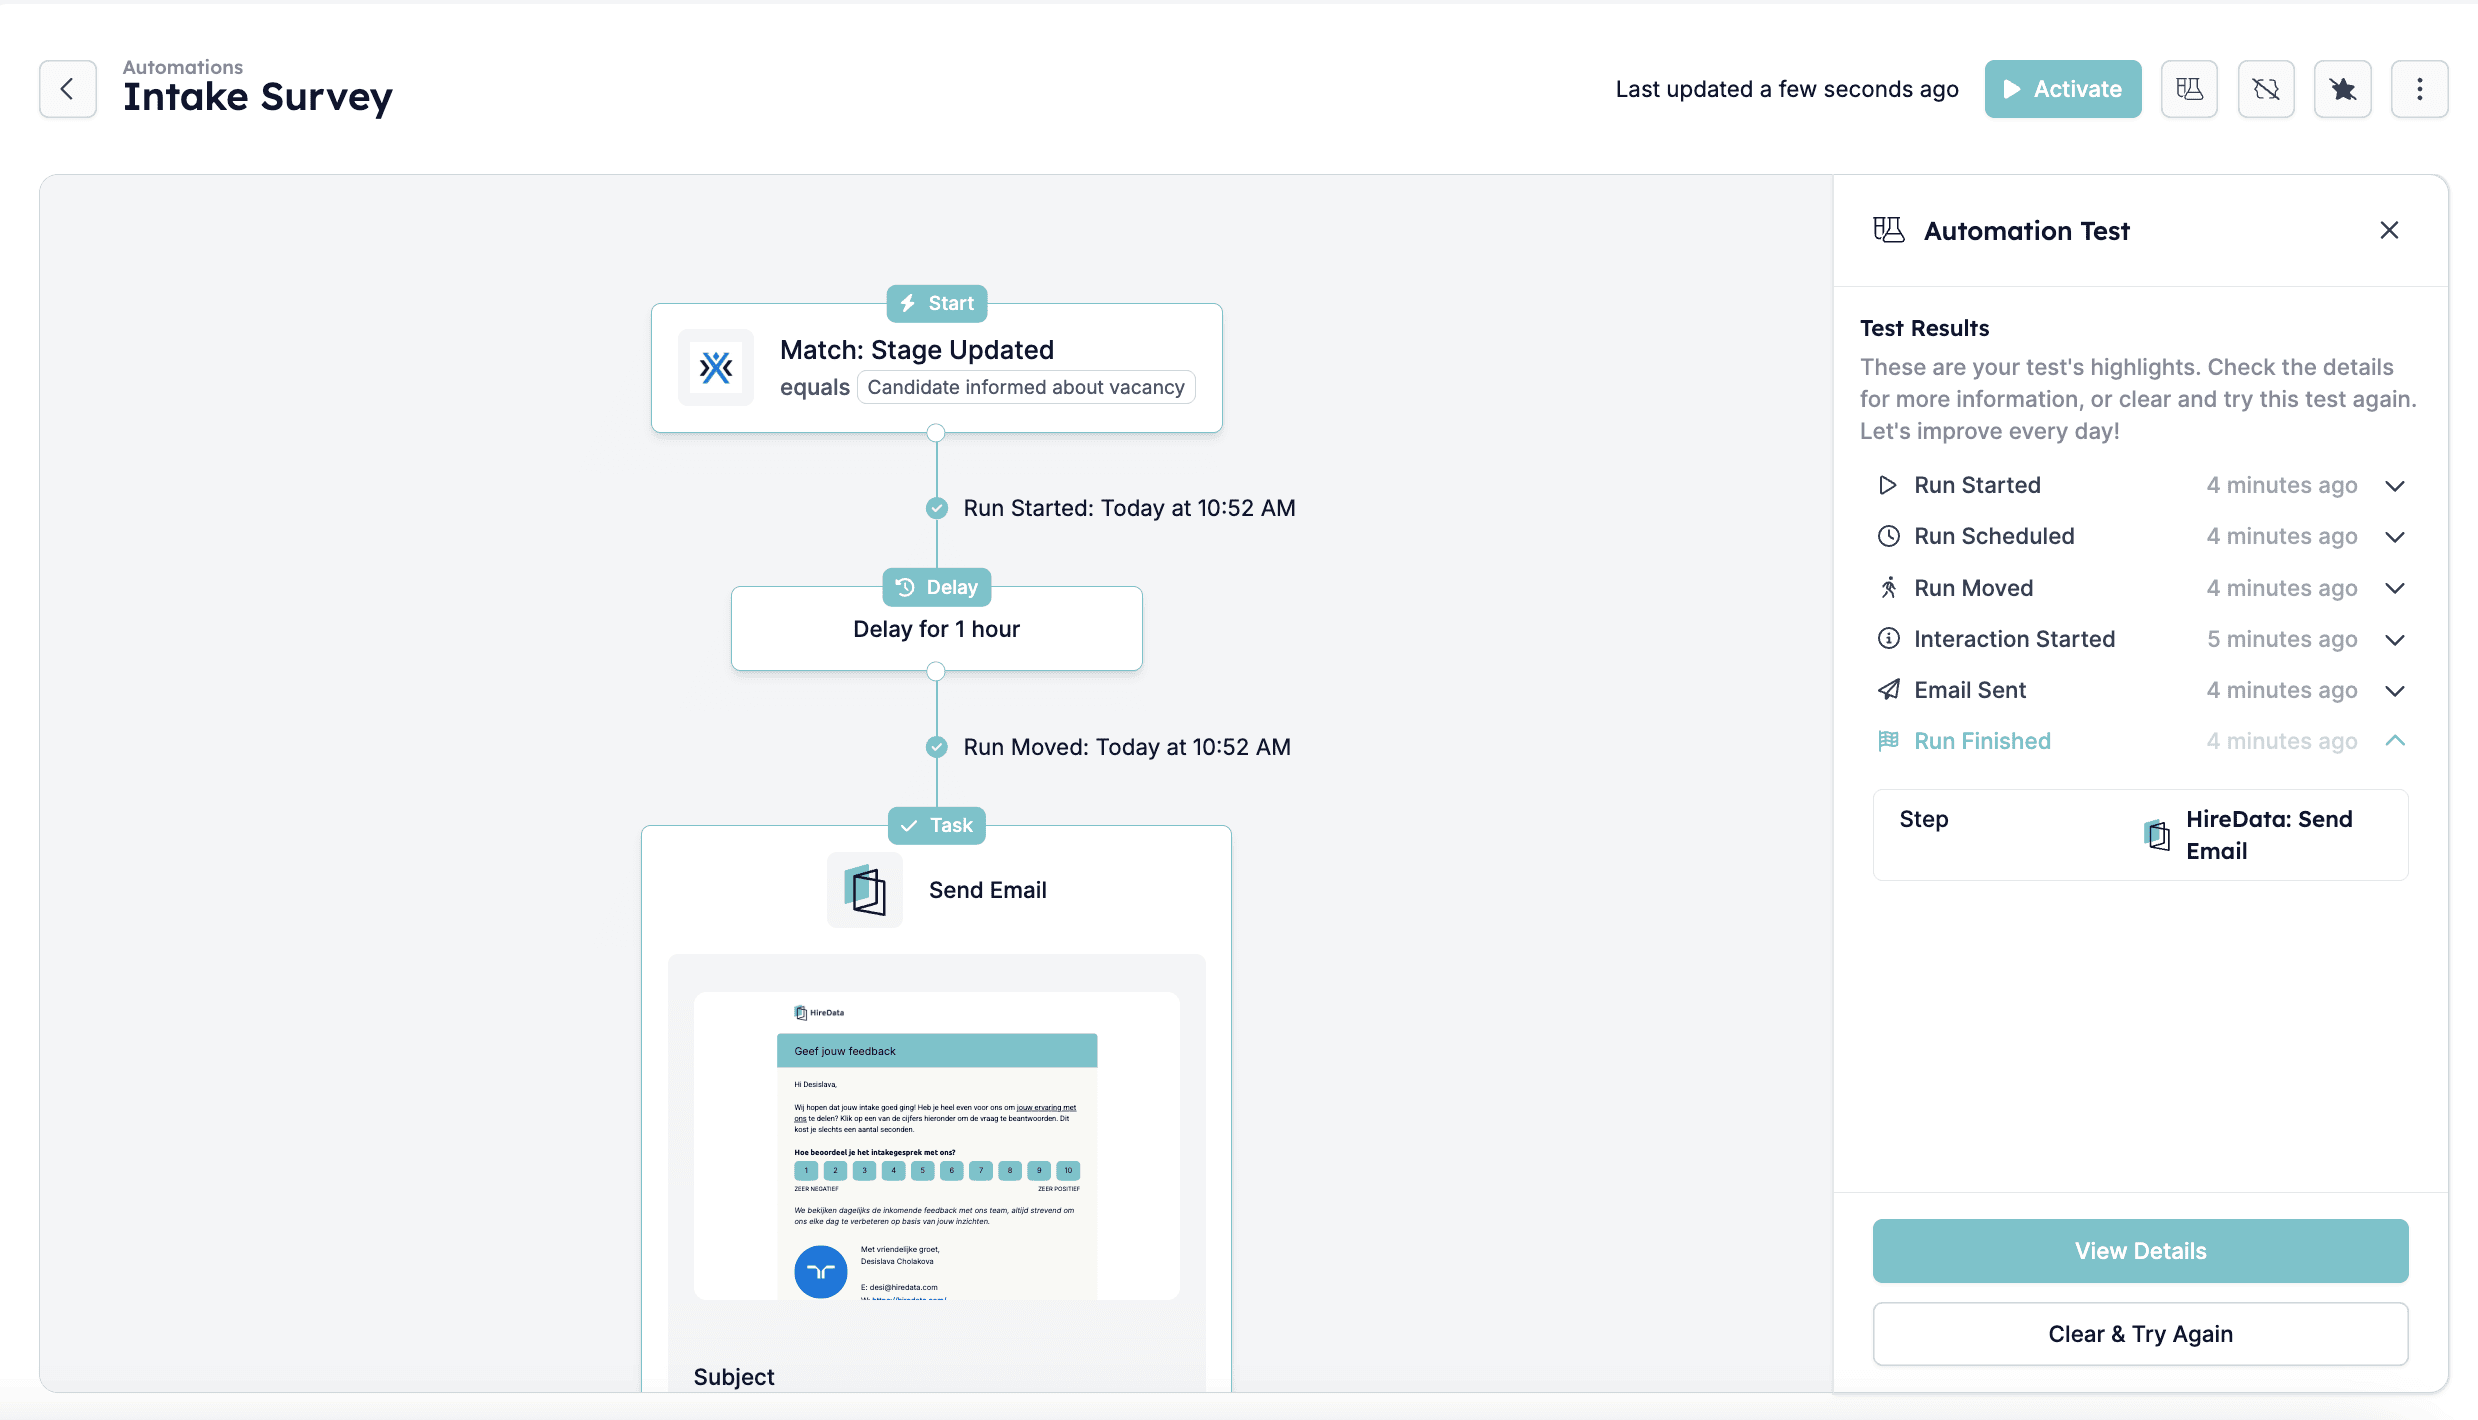The height and width of the screenshot is (1420, 2478).
Task: Click the View Details button
Action: (2140, 1251)
